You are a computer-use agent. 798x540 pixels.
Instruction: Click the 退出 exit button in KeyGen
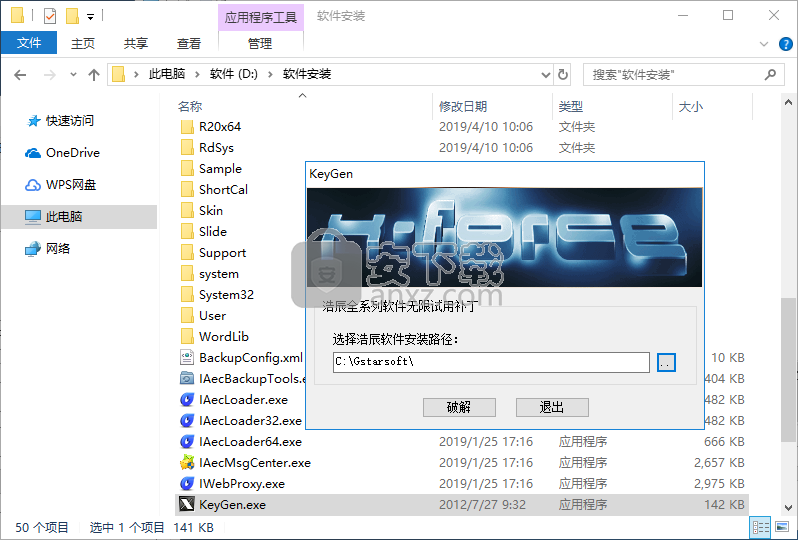[552, 407]
